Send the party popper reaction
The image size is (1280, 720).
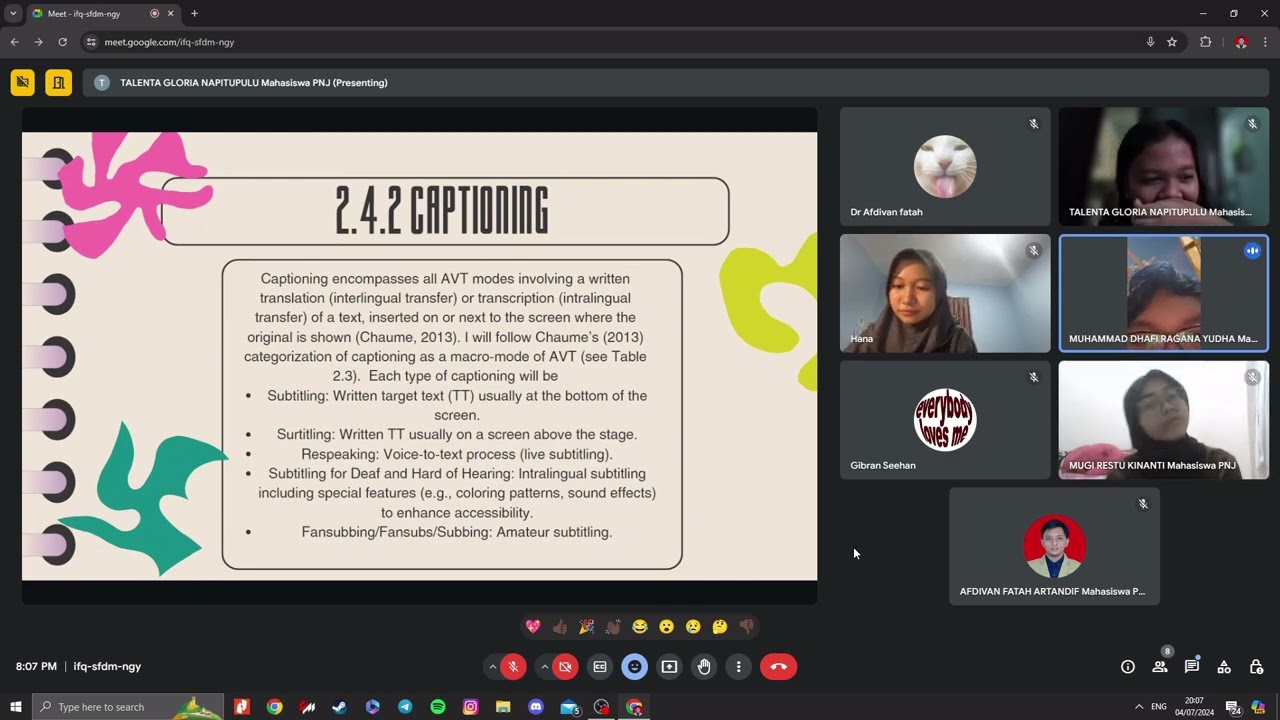click(x=587, y=627)
